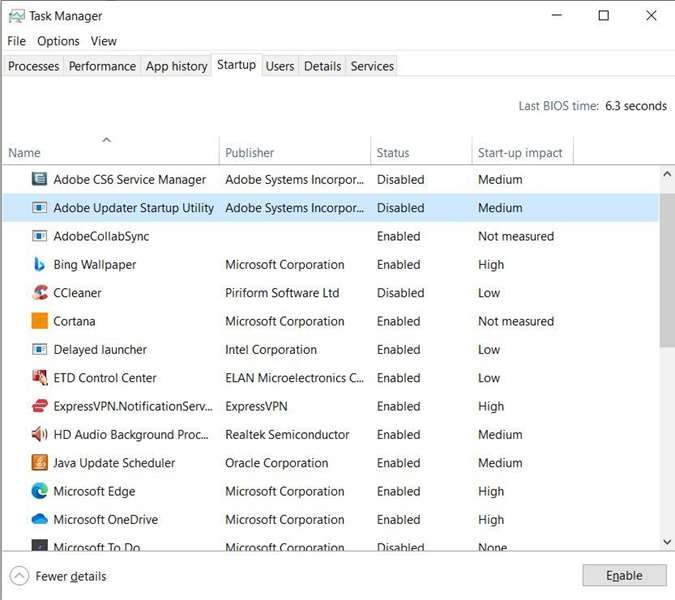Viewport: 675px width, 600px height.
Task: Select the Delayed launcher entry
Action: (100, 350)
